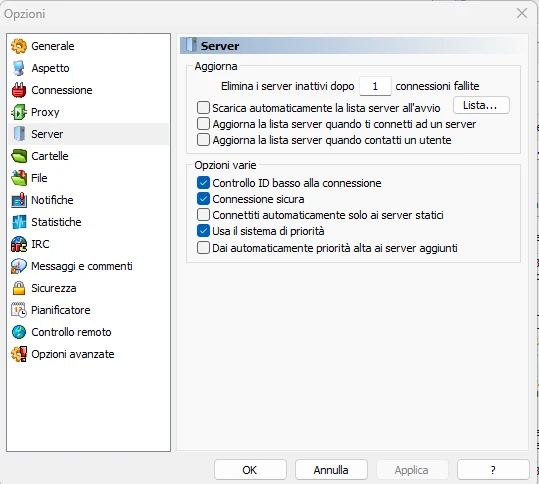This screenshot has width=539, height=484.
Task: Click the Cartelle green folder icon
Action: point(19,156)
